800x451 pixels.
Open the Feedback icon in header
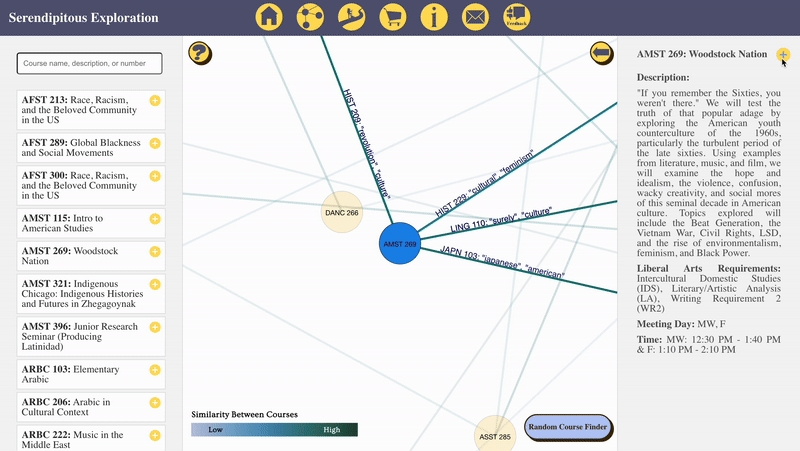pyautogui.click(x=517, y=17)
